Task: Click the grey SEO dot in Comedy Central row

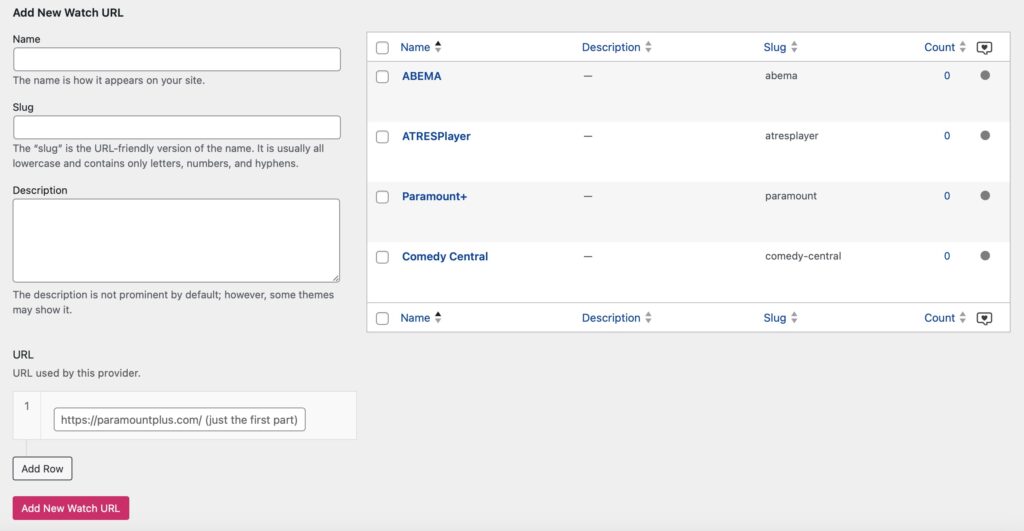Action: click(985, 255)
